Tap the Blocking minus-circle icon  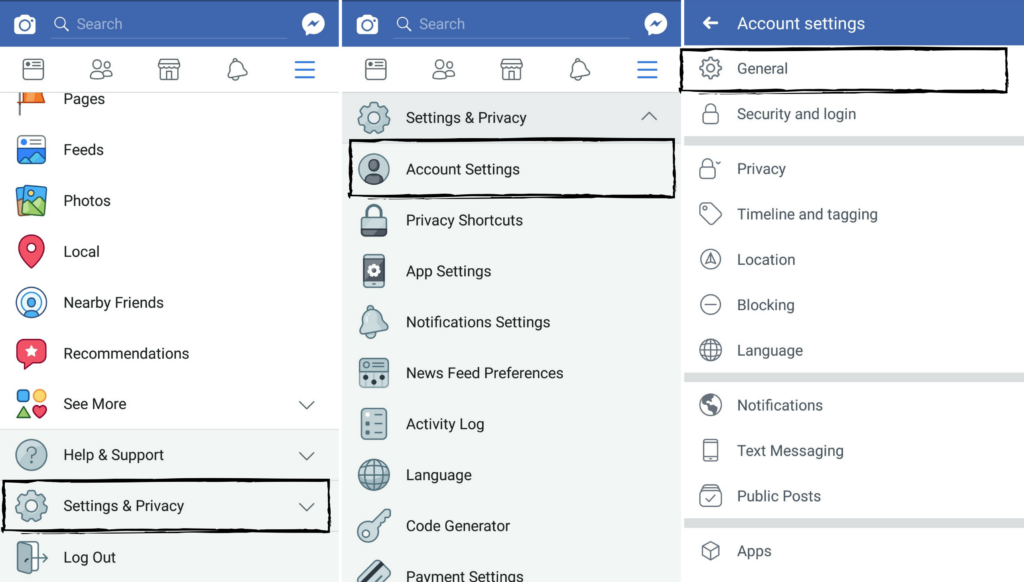pos(711,305)
